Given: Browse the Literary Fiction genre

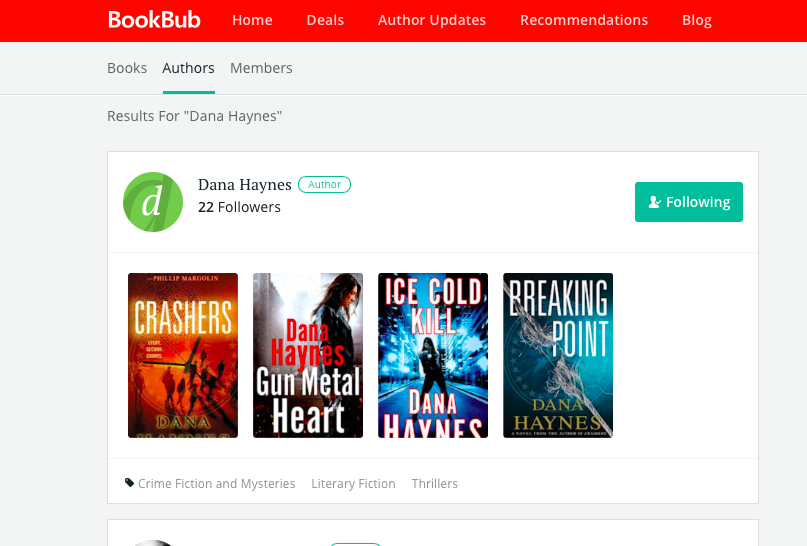Looking at the screenshot, I should click(354, 484).
